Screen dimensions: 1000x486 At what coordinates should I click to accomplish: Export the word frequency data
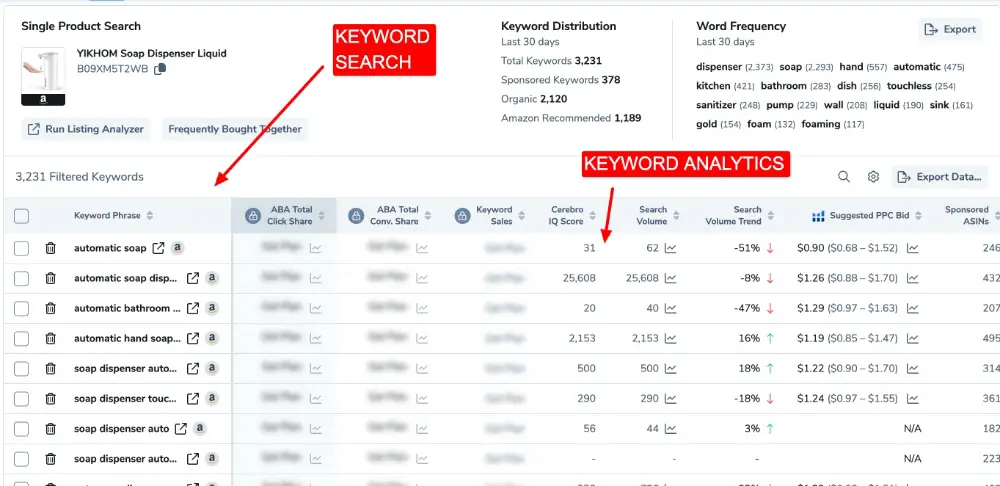point(950,29)
